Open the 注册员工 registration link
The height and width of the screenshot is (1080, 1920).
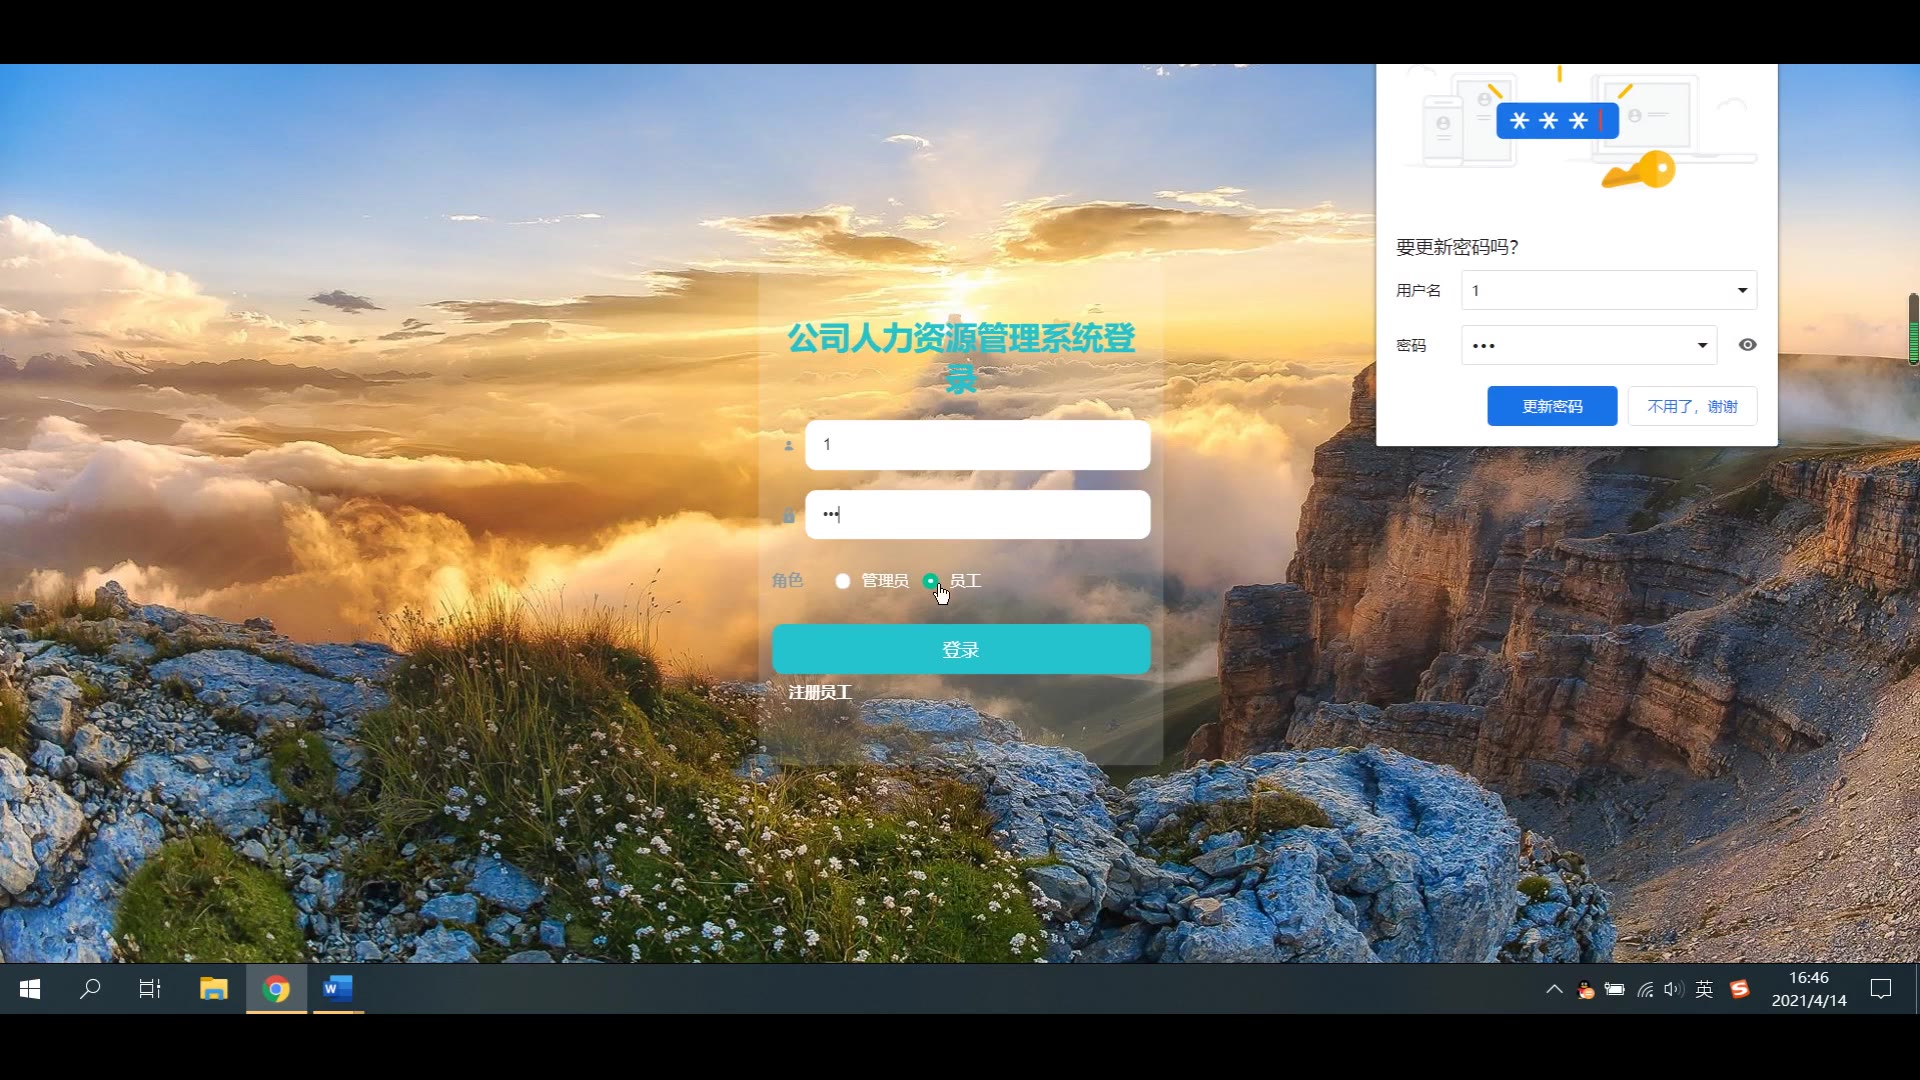tap(820, 692)
